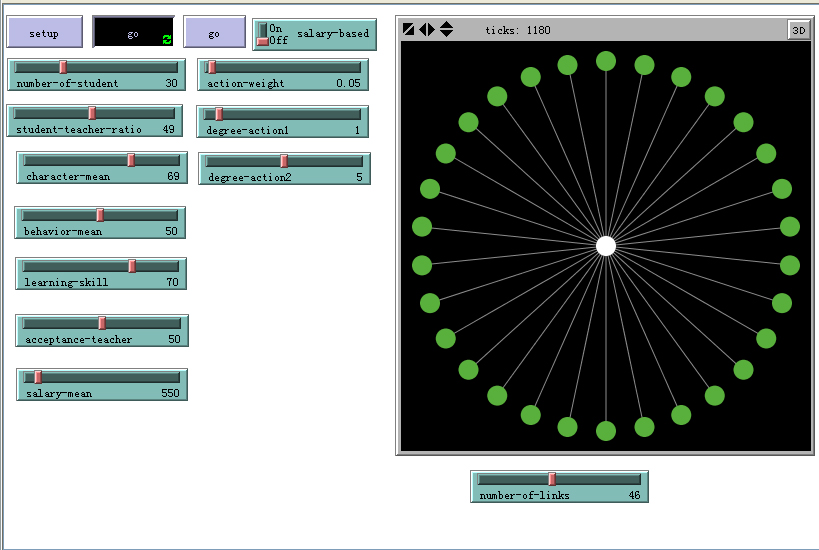
Task: Switch the view to 3D
Action: [x=798, y=30]
